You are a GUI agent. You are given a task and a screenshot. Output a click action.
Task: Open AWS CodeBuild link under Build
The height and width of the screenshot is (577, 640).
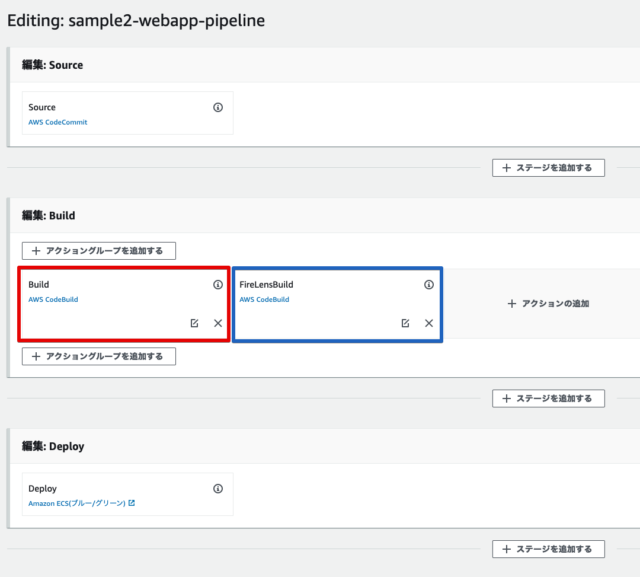tap(53, 299)
